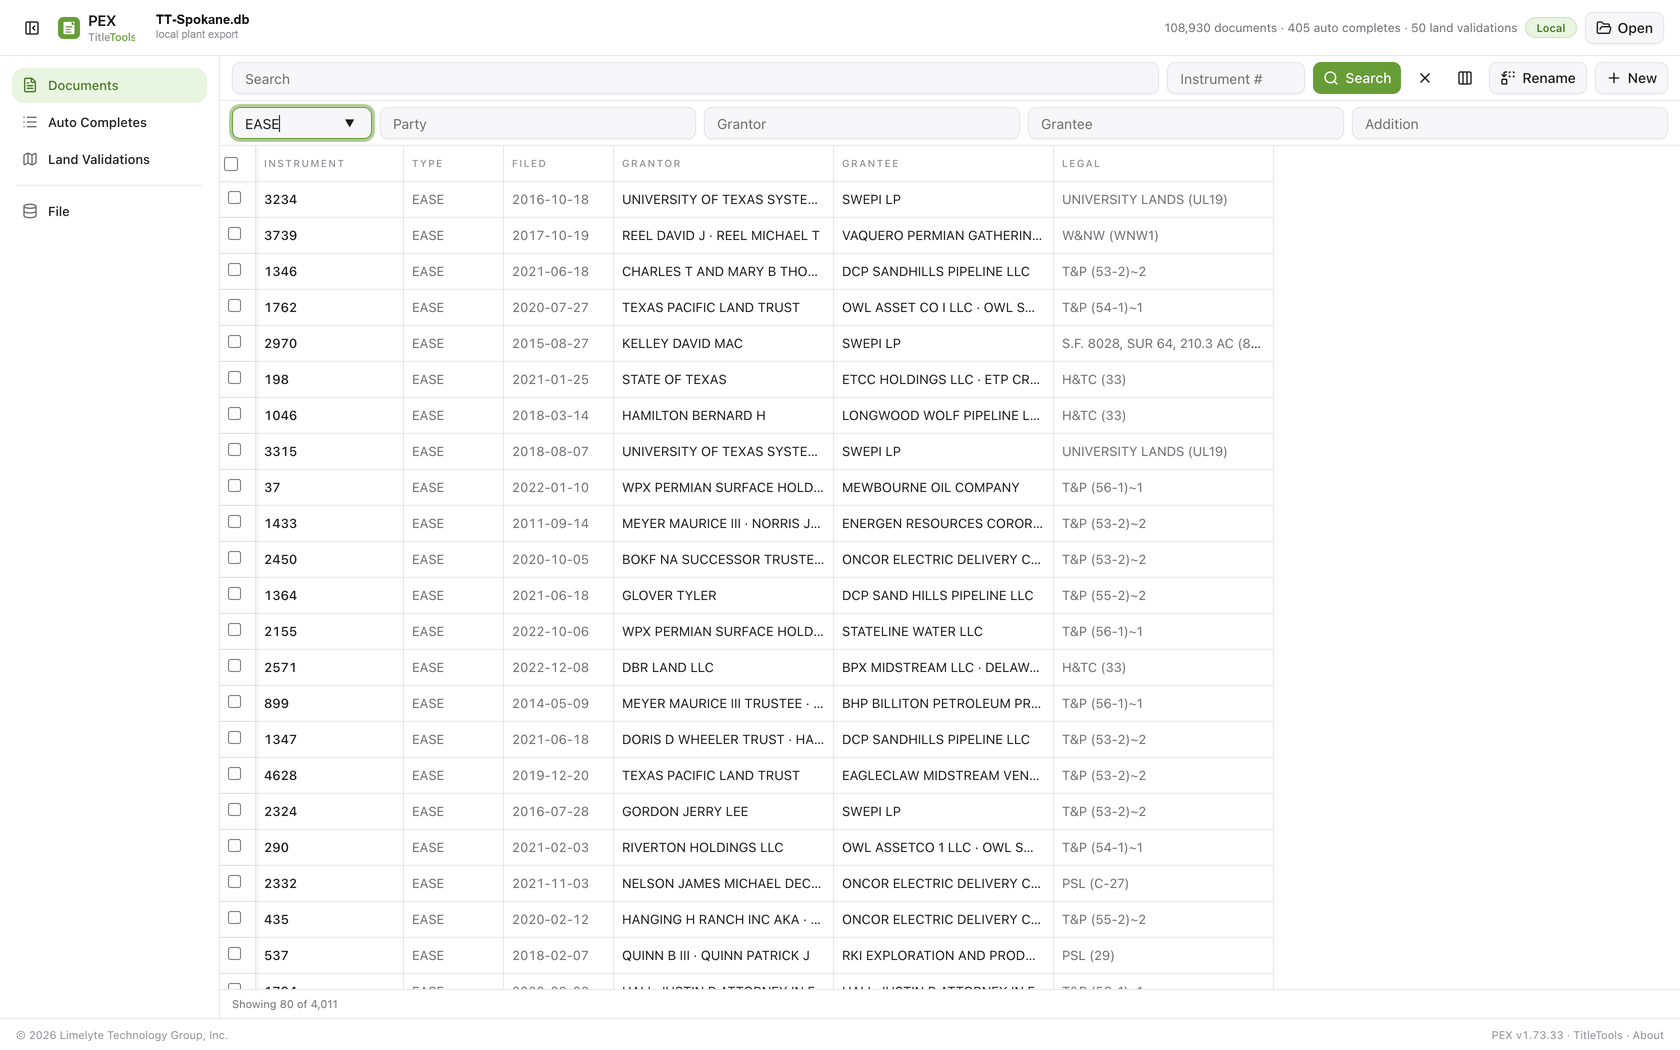
Task: Toggle the select-all header checkbox
Action: [231, 164]
